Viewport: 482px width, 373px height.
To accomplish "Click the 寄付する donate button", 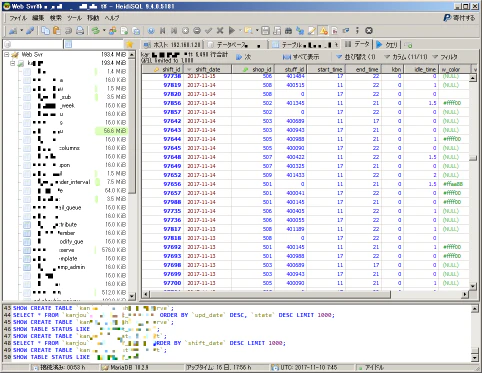I will pyautogui.click(x=459, y=18).
